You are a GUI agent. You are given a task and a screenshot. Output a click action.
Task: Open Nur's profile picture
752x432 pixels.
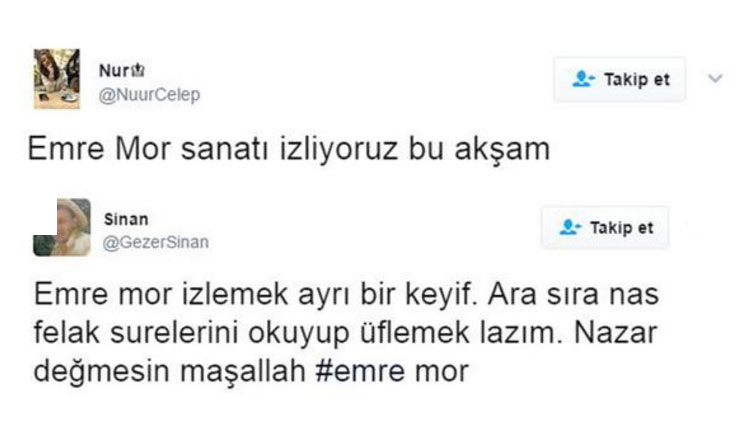(56, 78)
